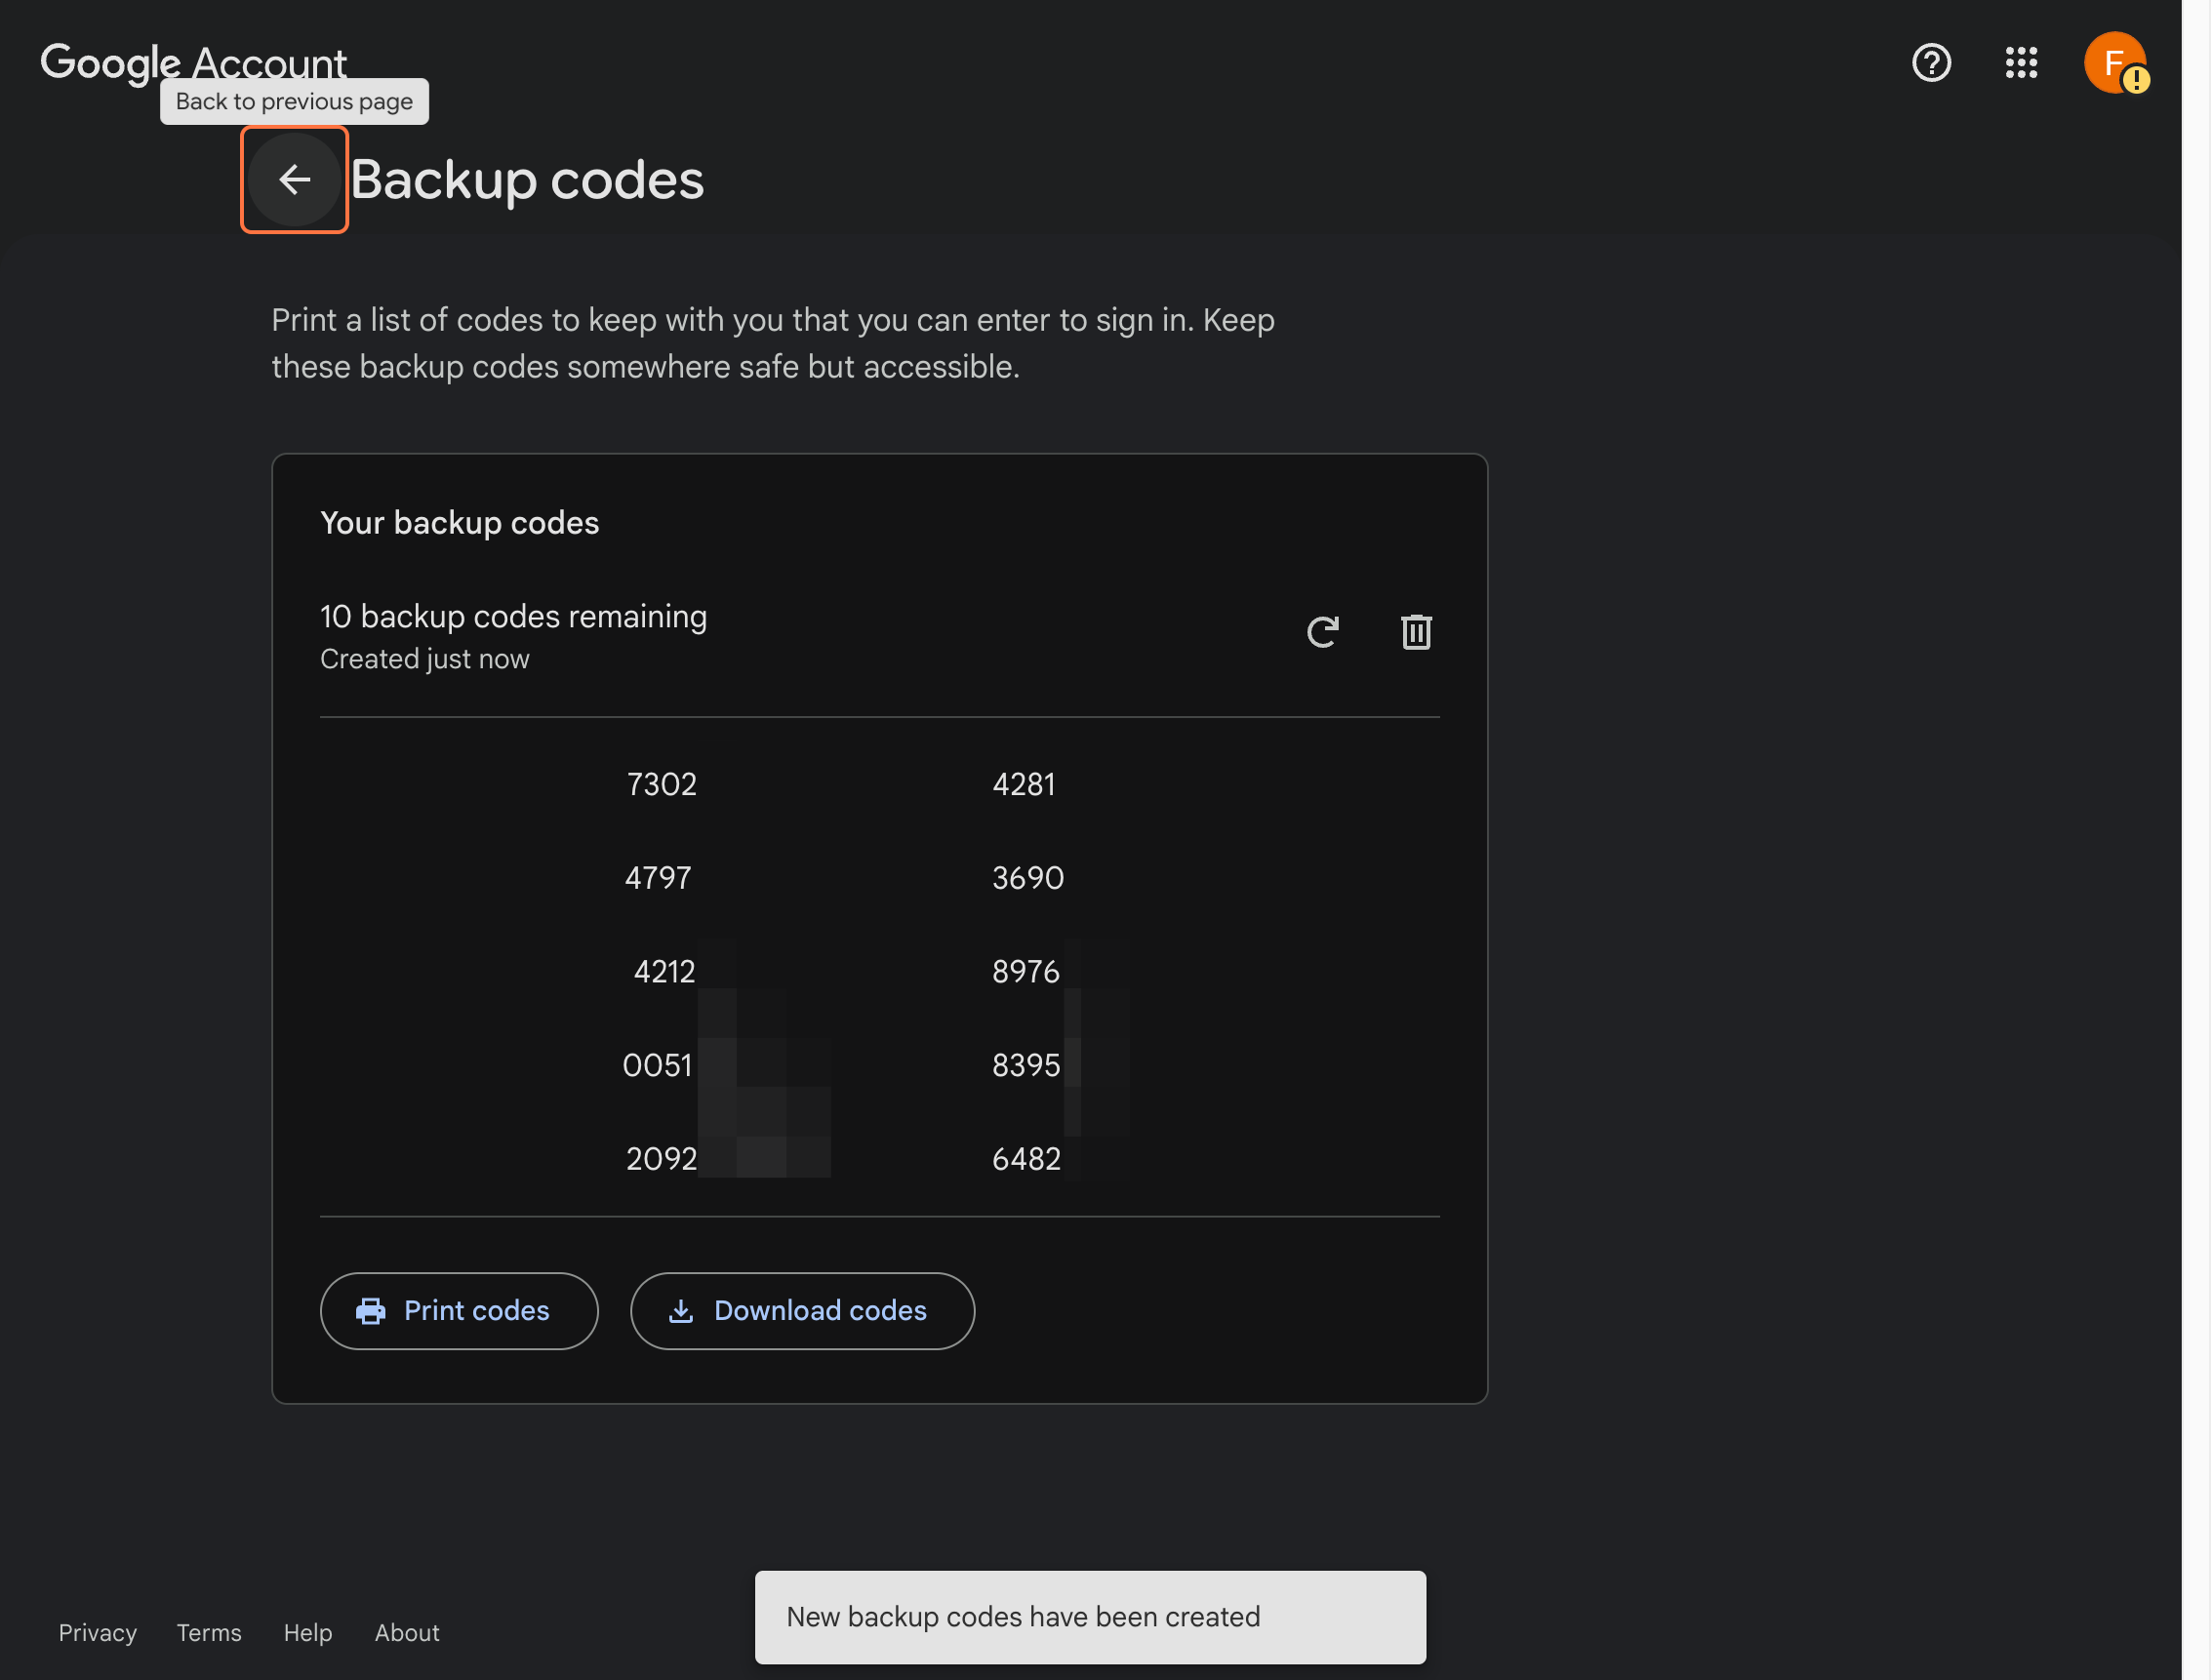Select backup code 6482
This screenshot has width=2211, height=1680.
click(1026, 1158)
